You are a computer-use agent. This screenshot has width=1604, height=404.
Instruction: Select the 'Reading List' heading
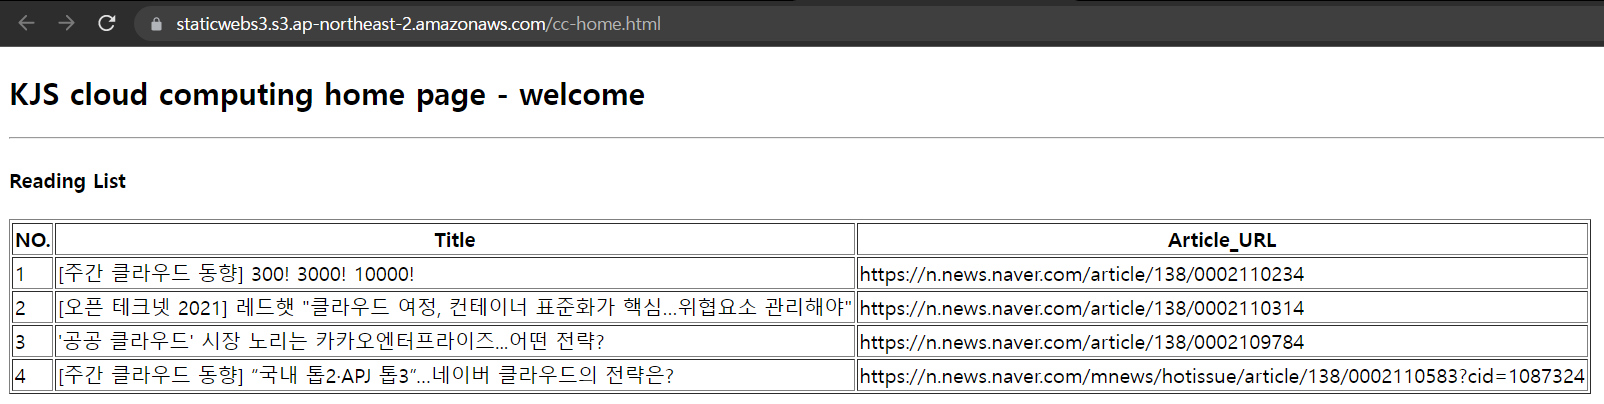click(x=68, y=181)
